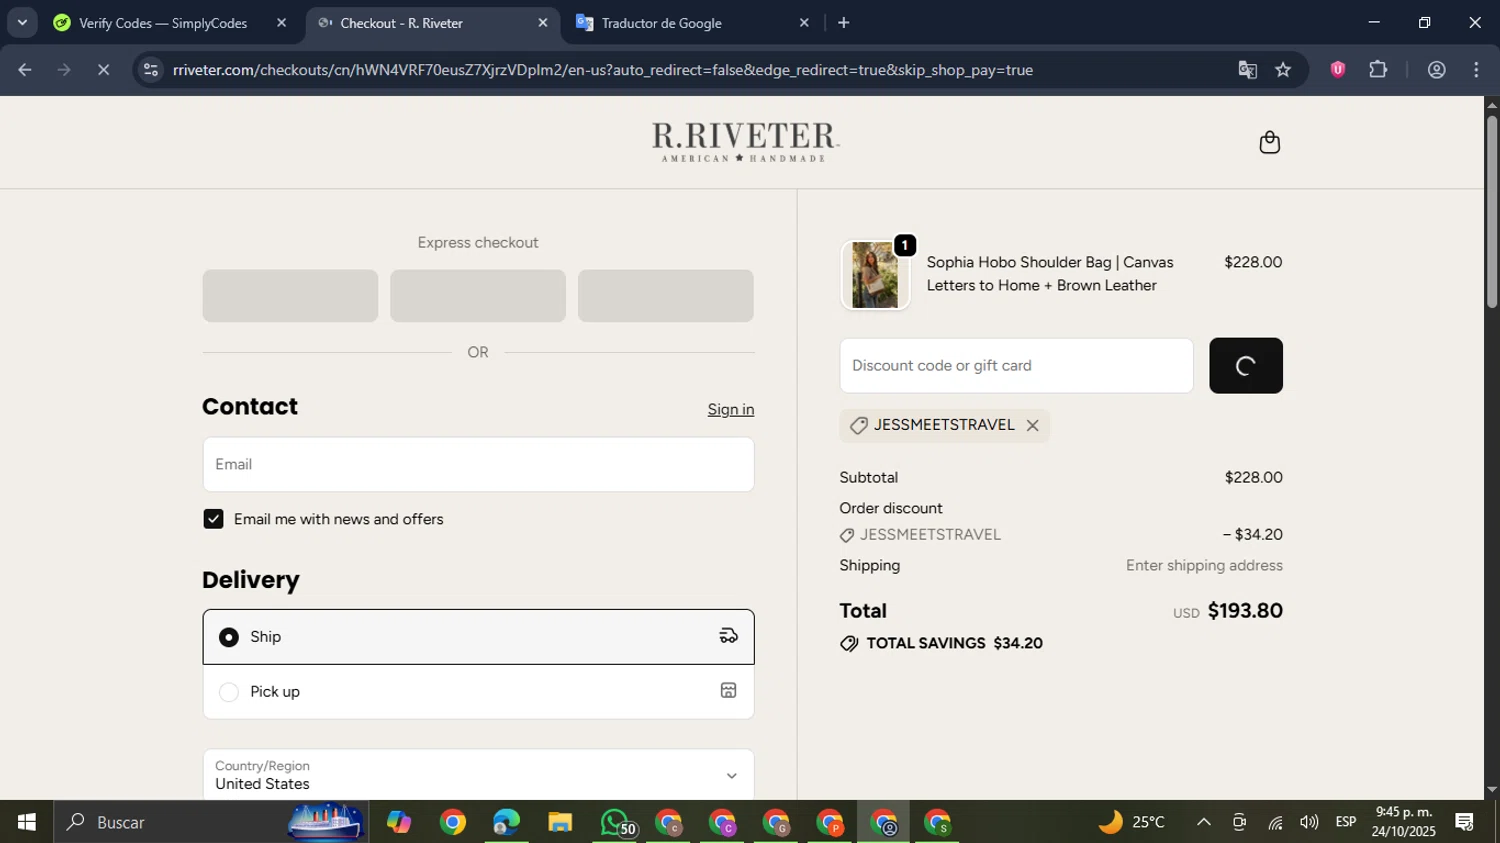Click the discount Apply button with loading spinner
Image resolution: width=1500 pixels, height=843 pixels.
pyautogui.click(x=1246, y=366)
